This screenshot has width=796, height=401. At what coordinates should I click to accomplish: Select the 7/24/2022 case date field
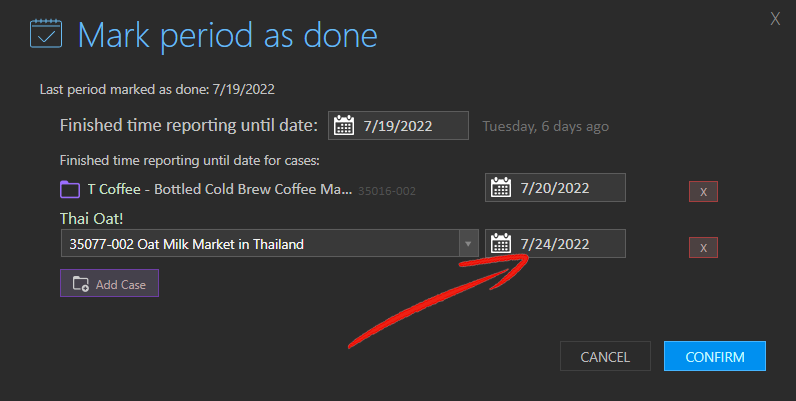(x=555, y=243)
